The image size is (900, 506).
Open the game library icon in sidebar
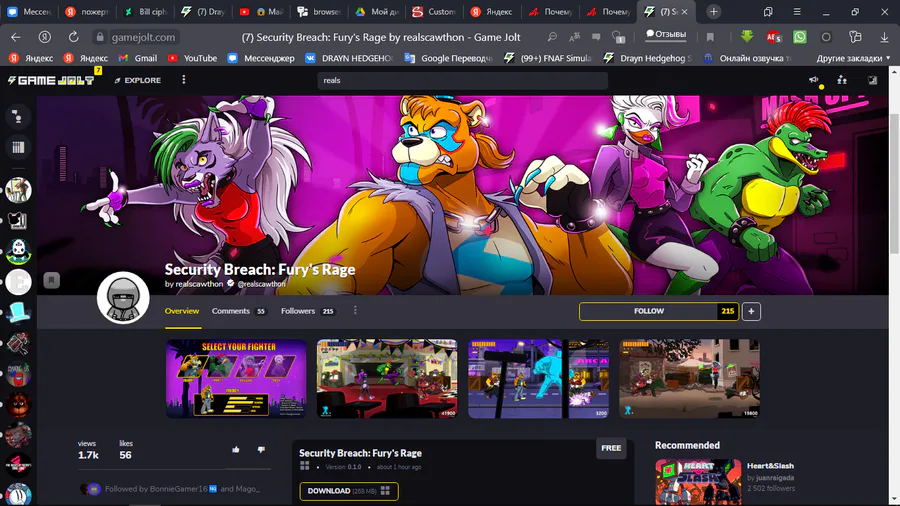(x=18, y=147)
